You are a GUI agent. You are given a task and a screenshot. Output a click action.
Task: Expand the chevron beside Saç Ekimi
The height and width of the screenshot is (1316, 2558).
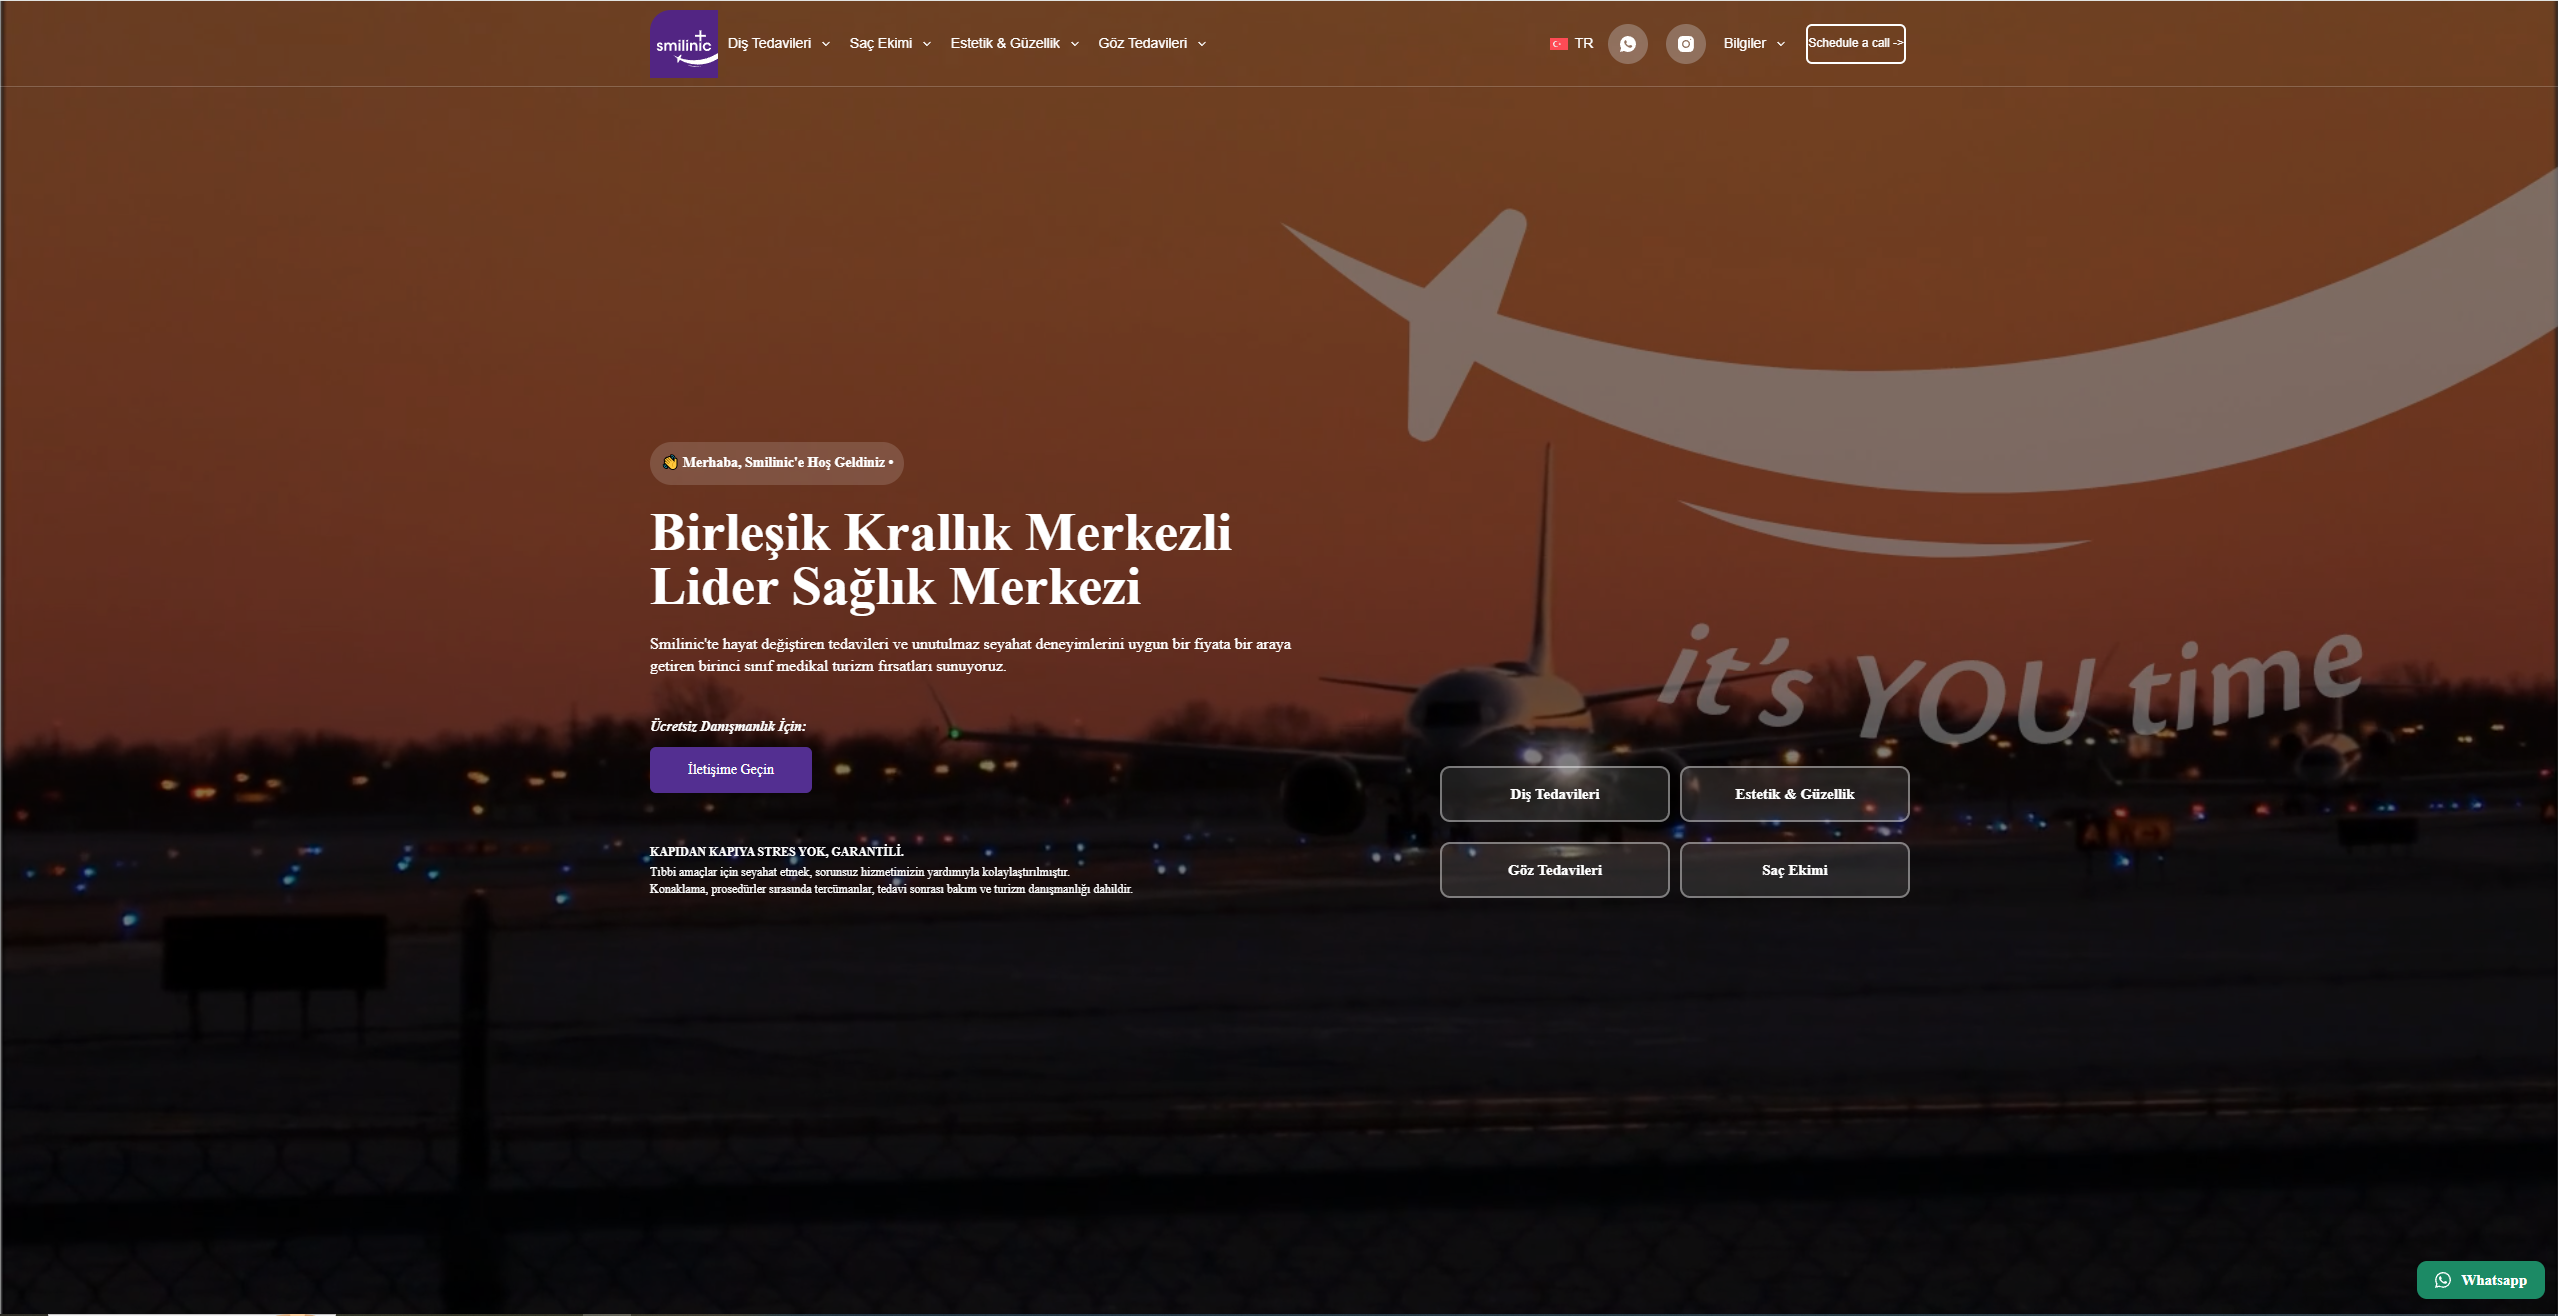coord(927,44)
